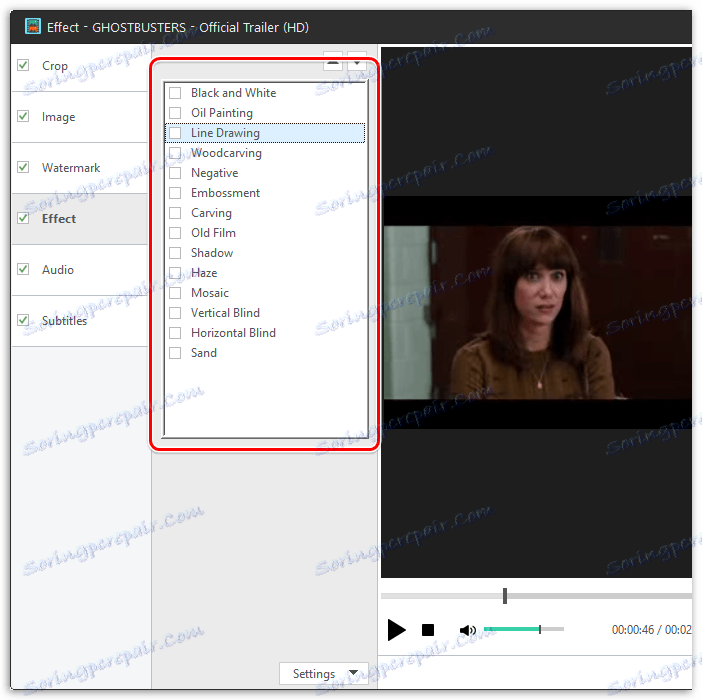Click the video seek slider handle
Image resolution: width=702 pixels, height=700 pixels.
click(505, 596)
